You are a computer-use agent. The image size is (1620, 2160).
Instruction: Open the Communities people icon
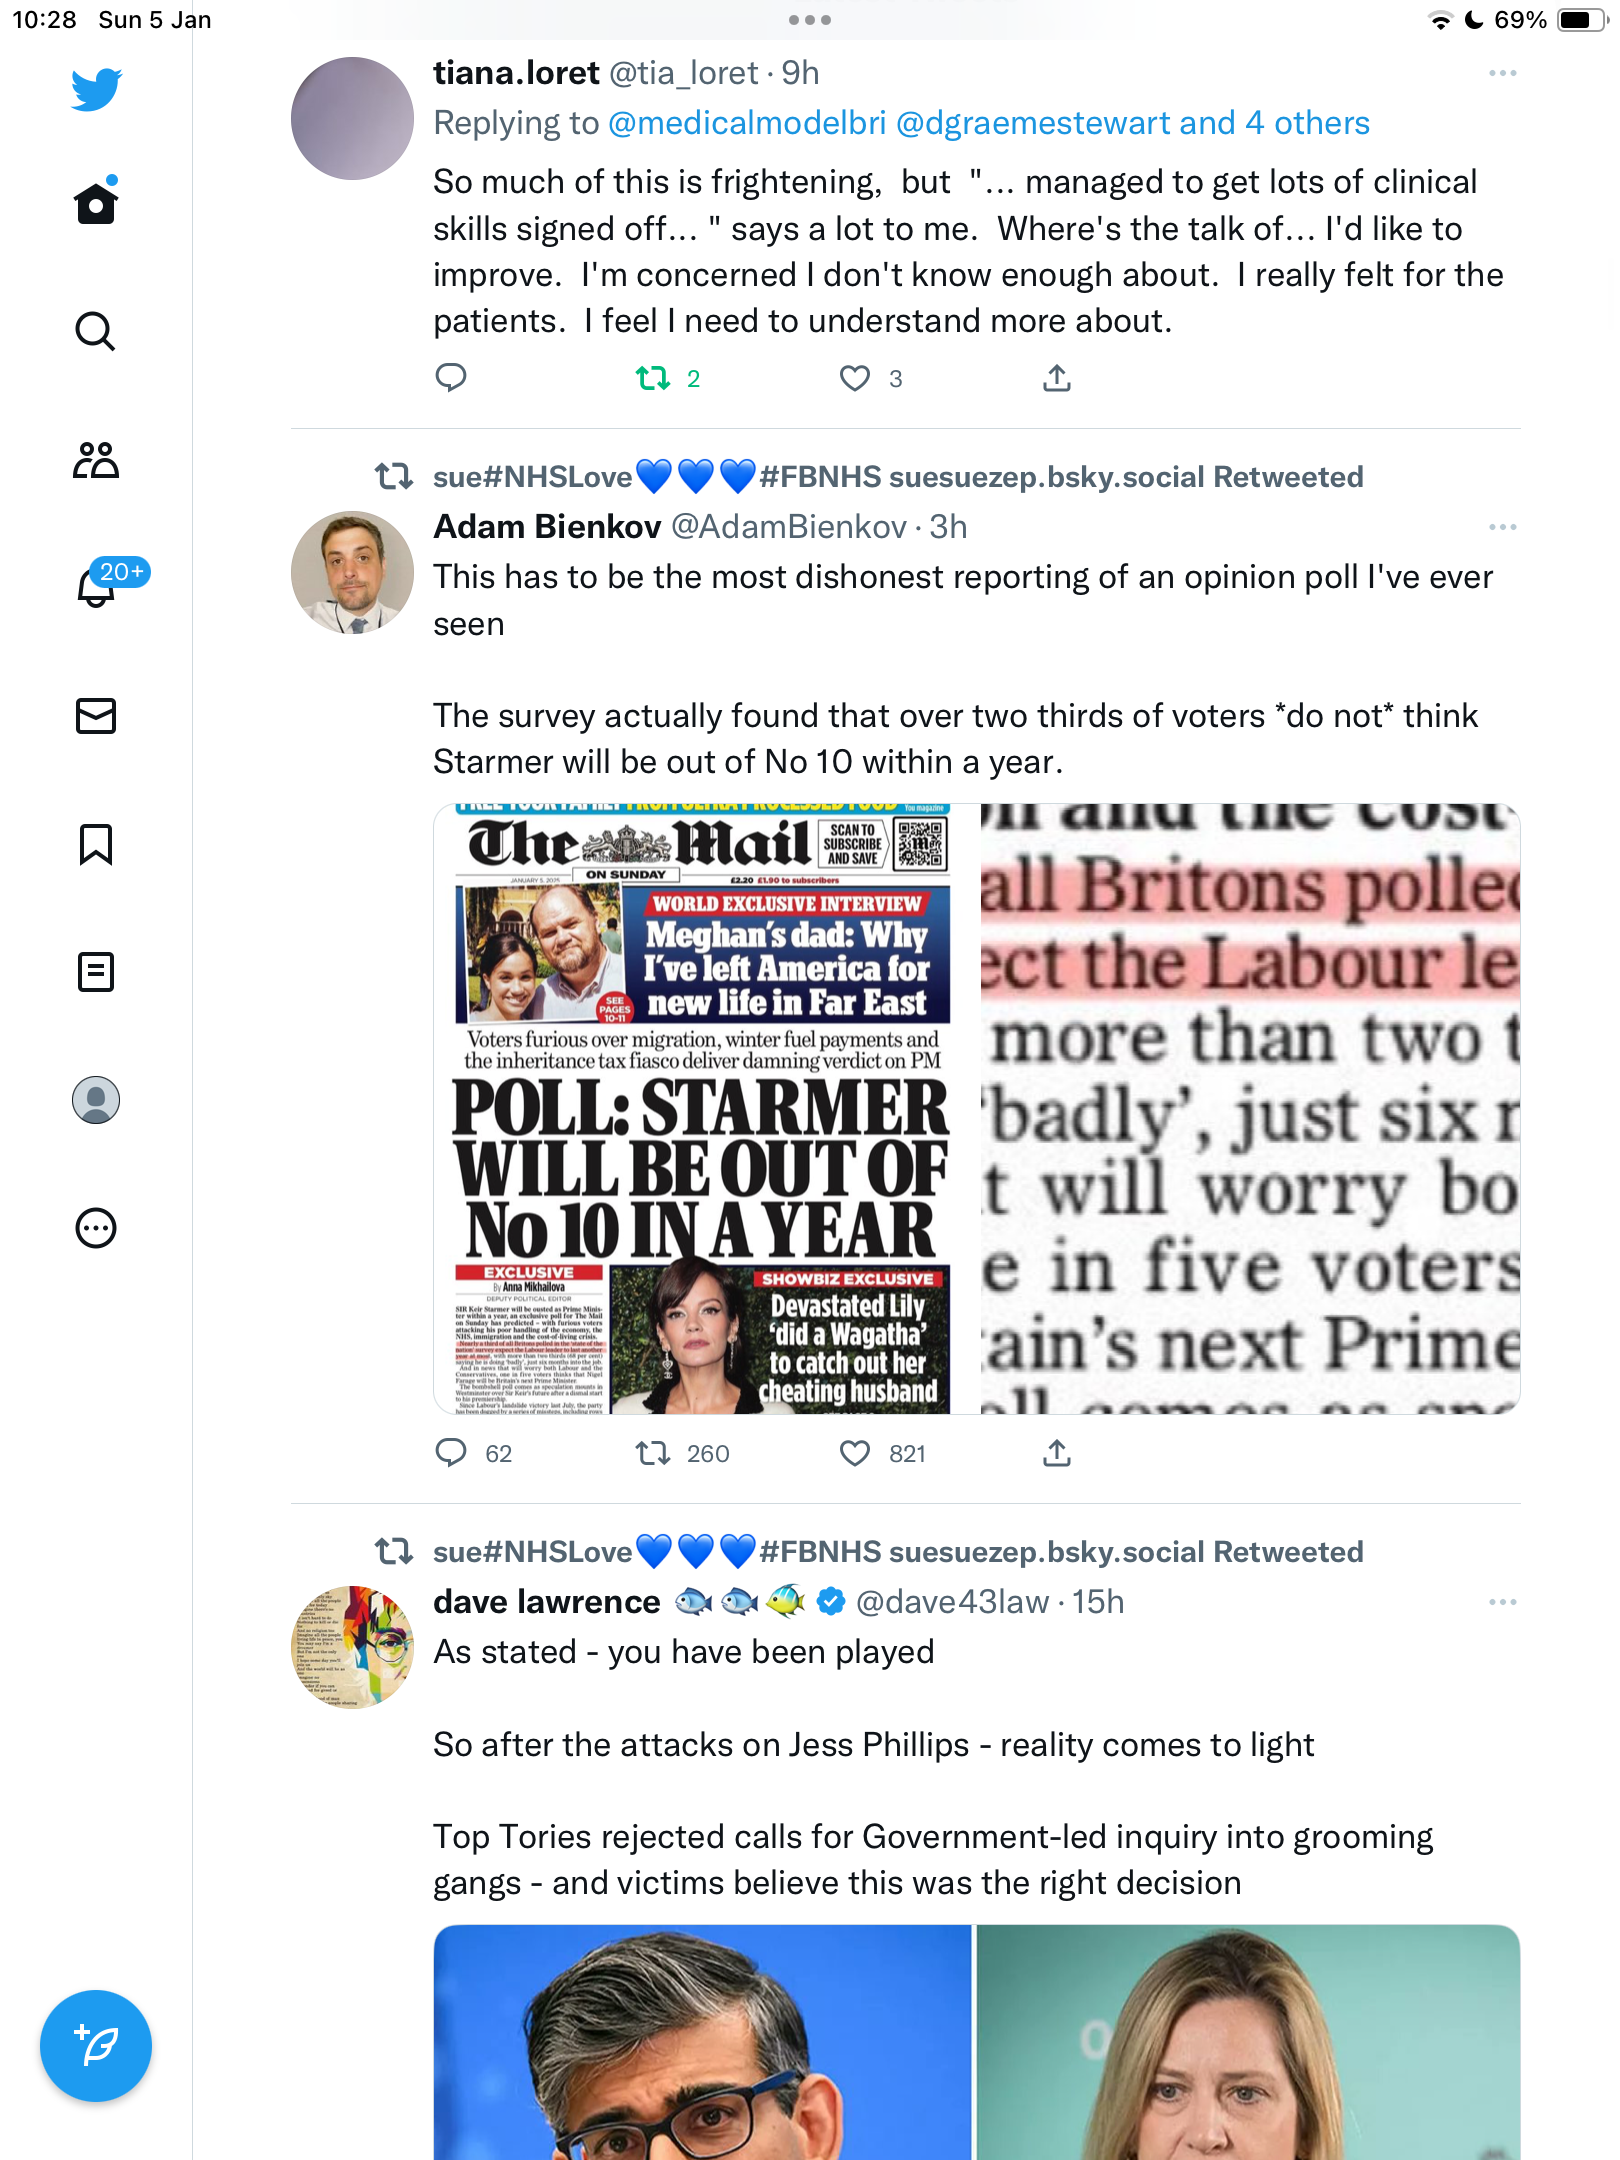coord(96,459)
